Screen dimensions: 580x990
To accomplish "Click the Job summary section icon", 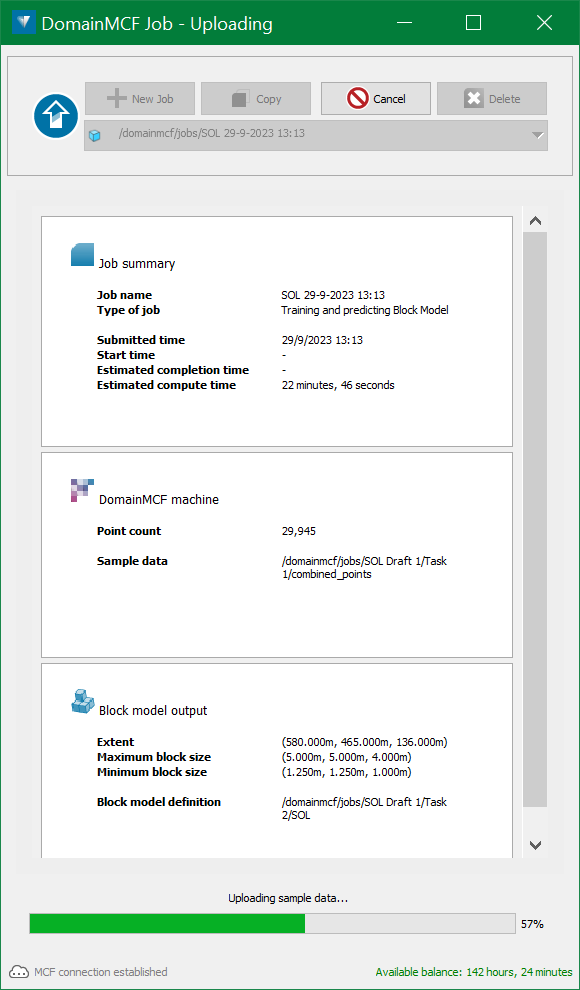I will pyautogui.click(x=82, y=254).
